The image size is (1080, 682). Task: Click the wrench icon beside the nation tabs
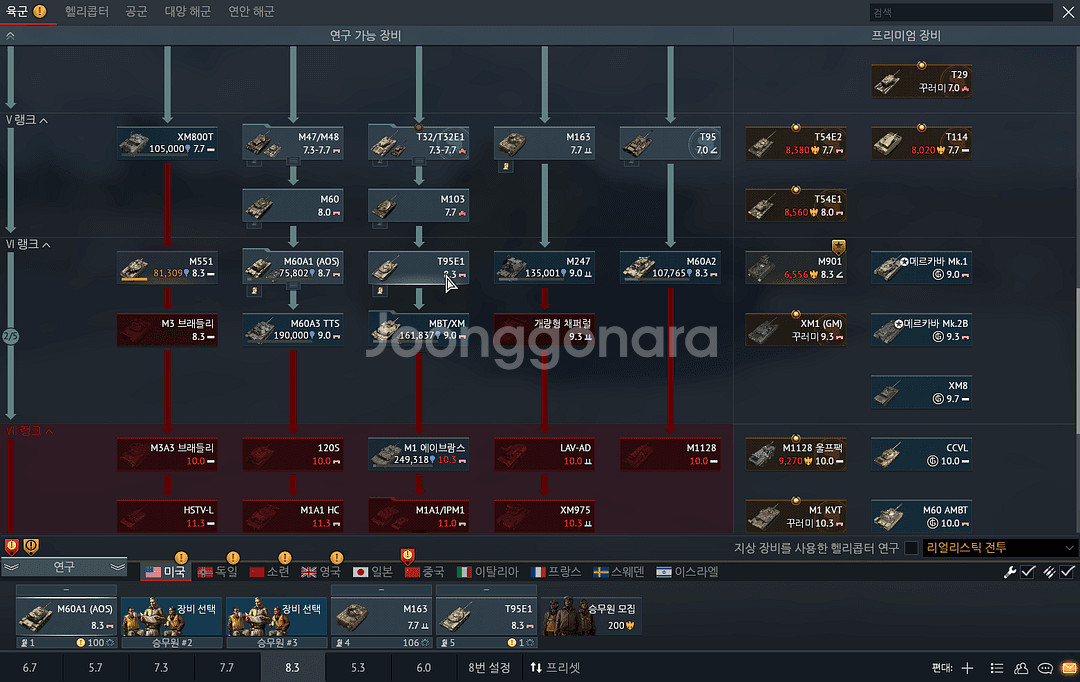[x=1010, y=572]
